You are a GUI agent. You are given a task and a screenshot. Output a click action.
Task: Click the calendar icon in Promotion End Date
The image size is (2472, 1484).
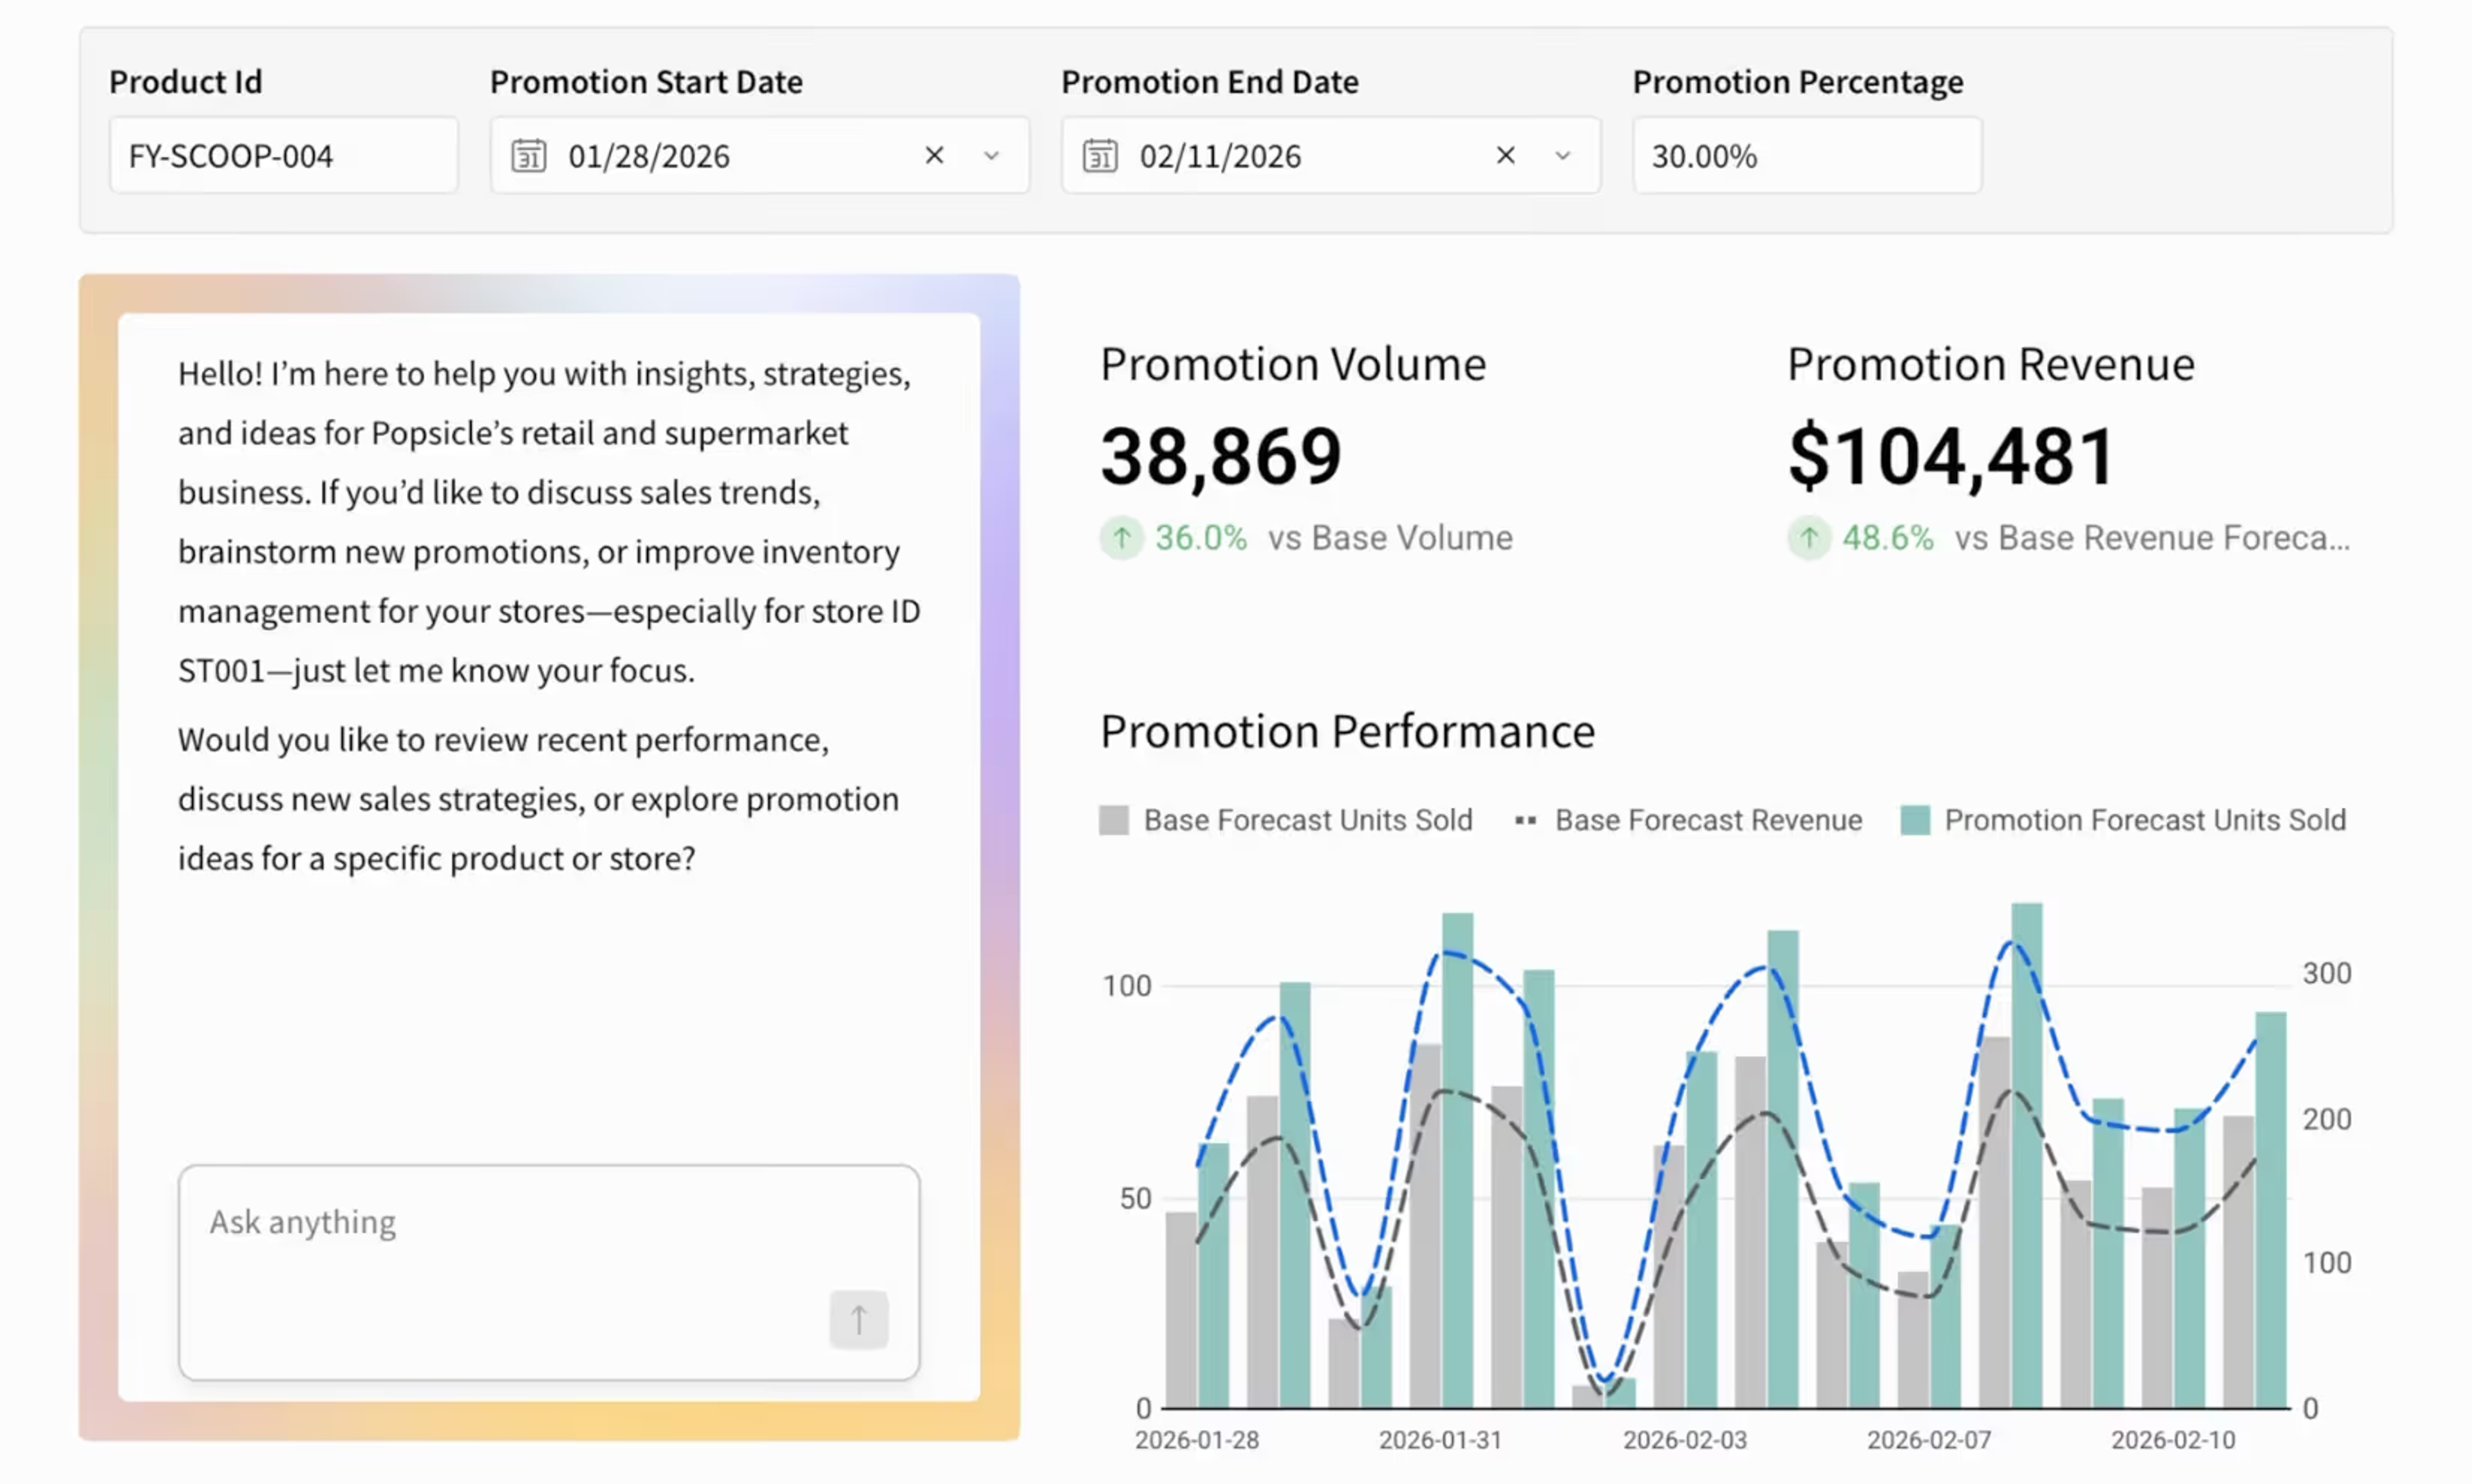1100,156
